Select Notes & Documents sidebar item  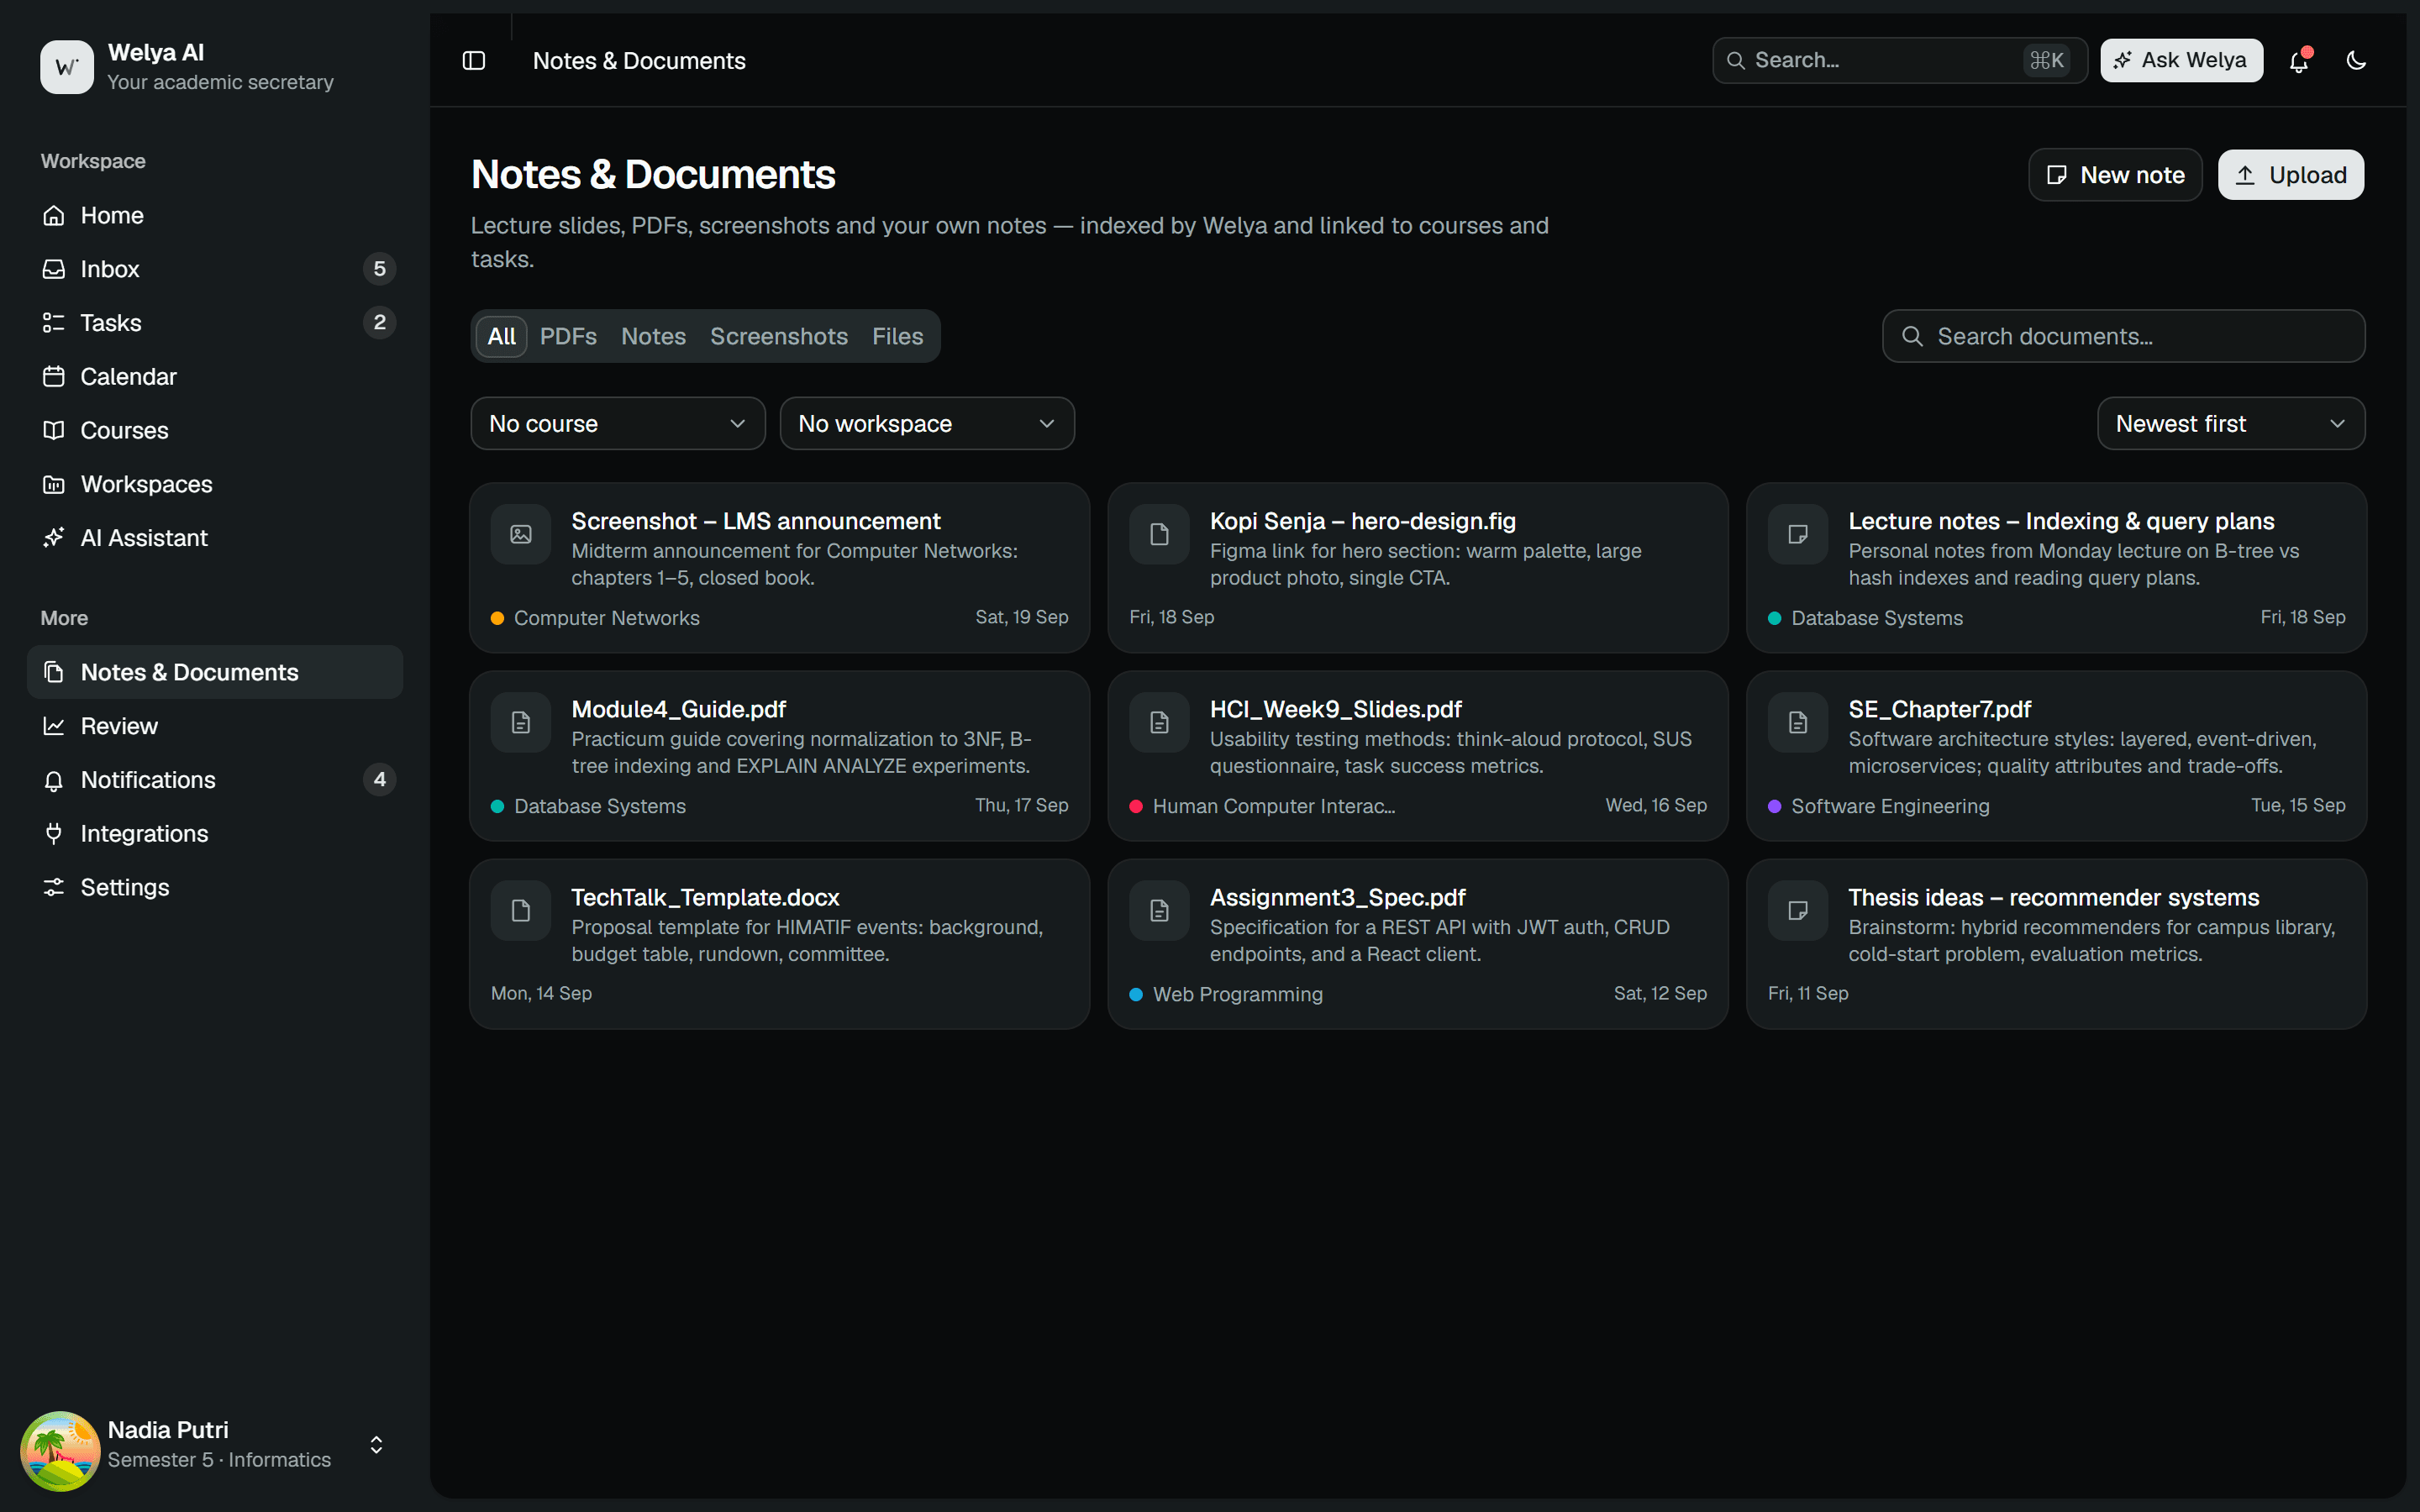(x=215, y=672)
